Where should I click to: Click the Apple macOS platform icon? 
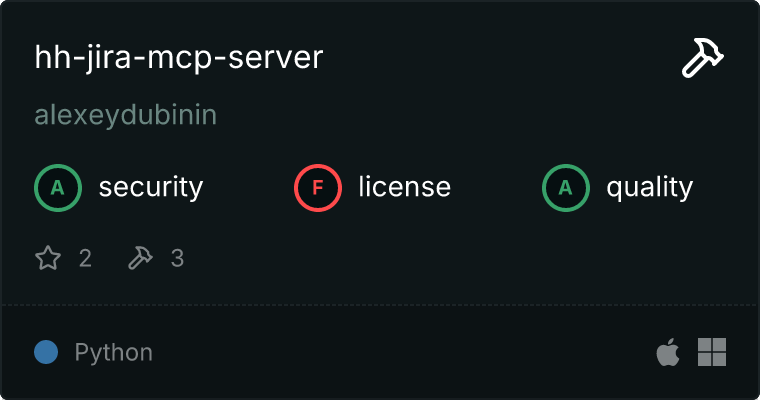(667, 352)
